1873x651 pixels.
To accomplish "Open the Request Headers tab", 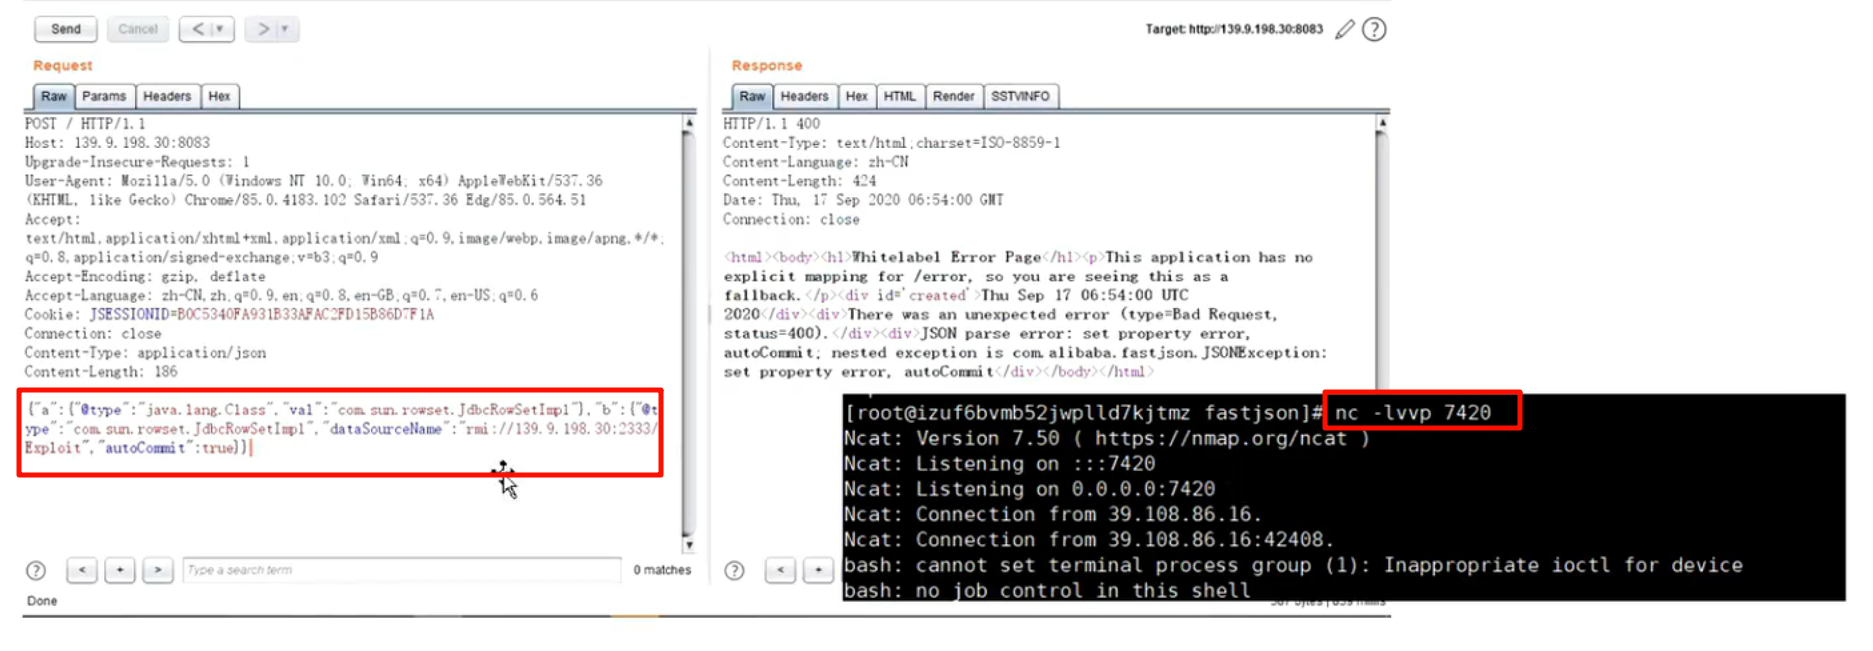I will pos(167,96).
